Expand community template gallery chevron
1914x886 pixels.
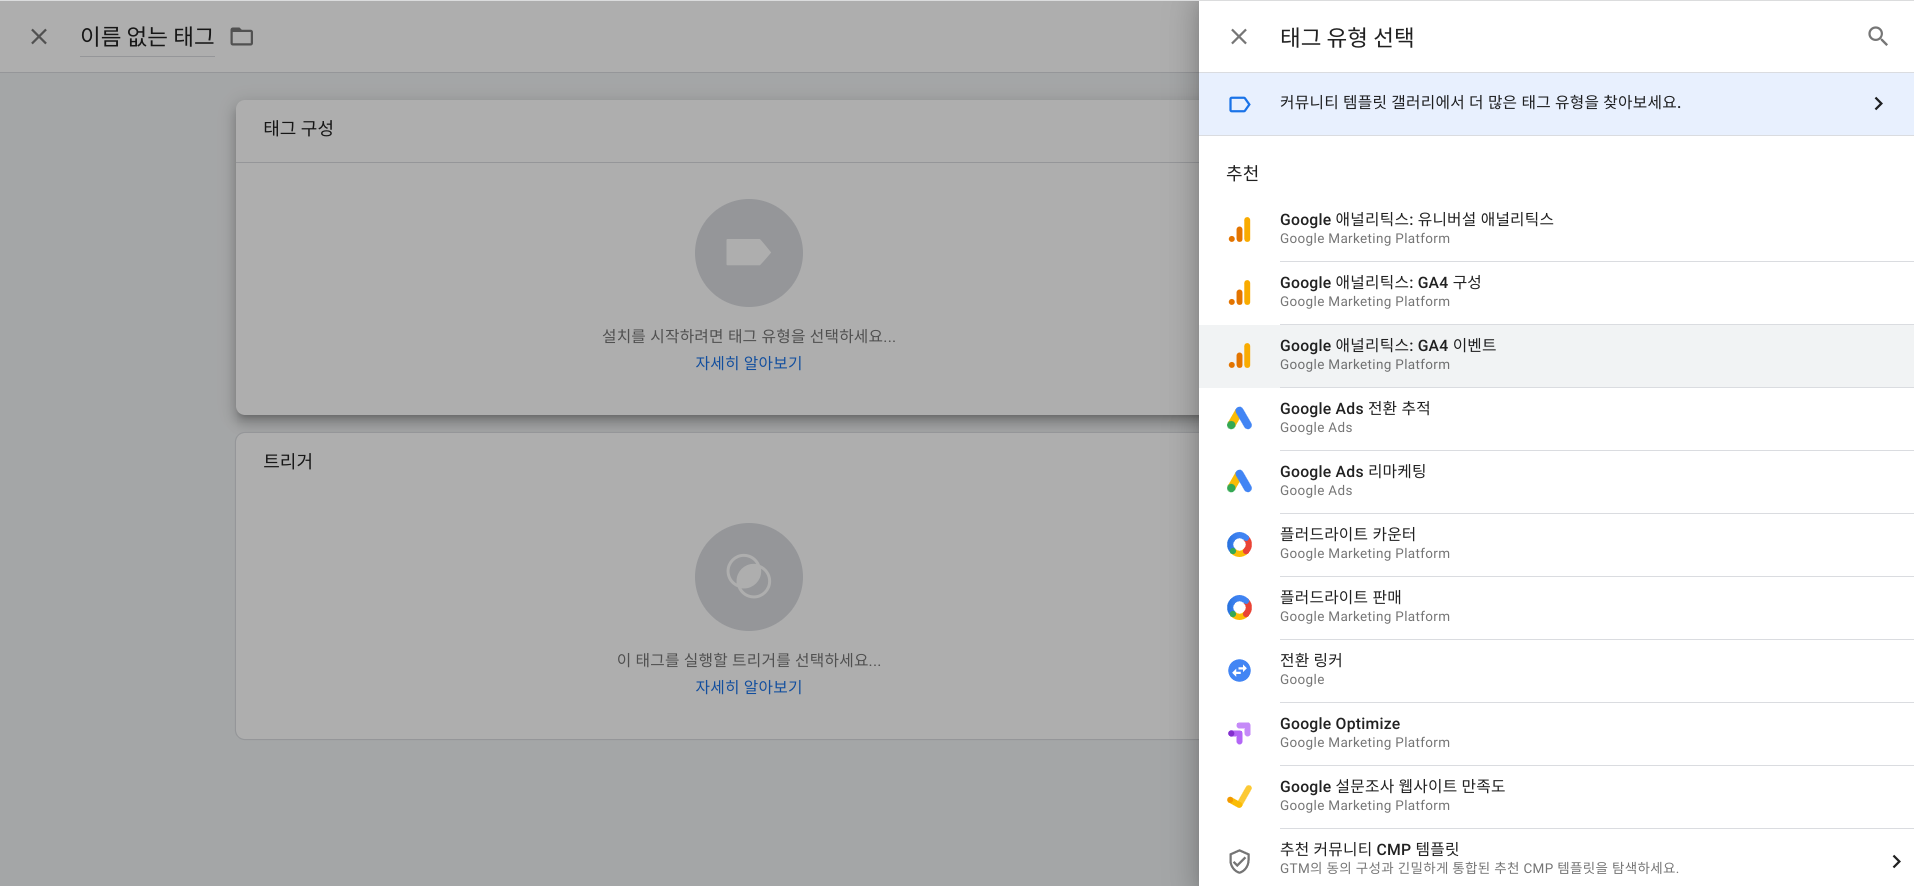coord(1878,104)
